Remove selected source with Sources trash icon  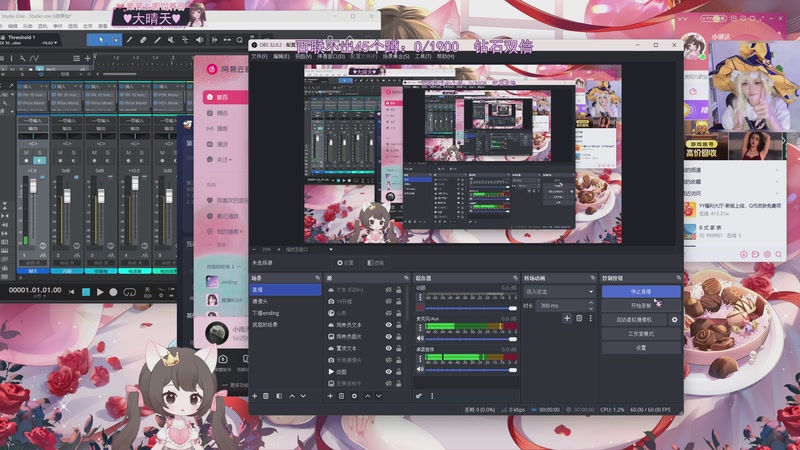coord(341,396)
